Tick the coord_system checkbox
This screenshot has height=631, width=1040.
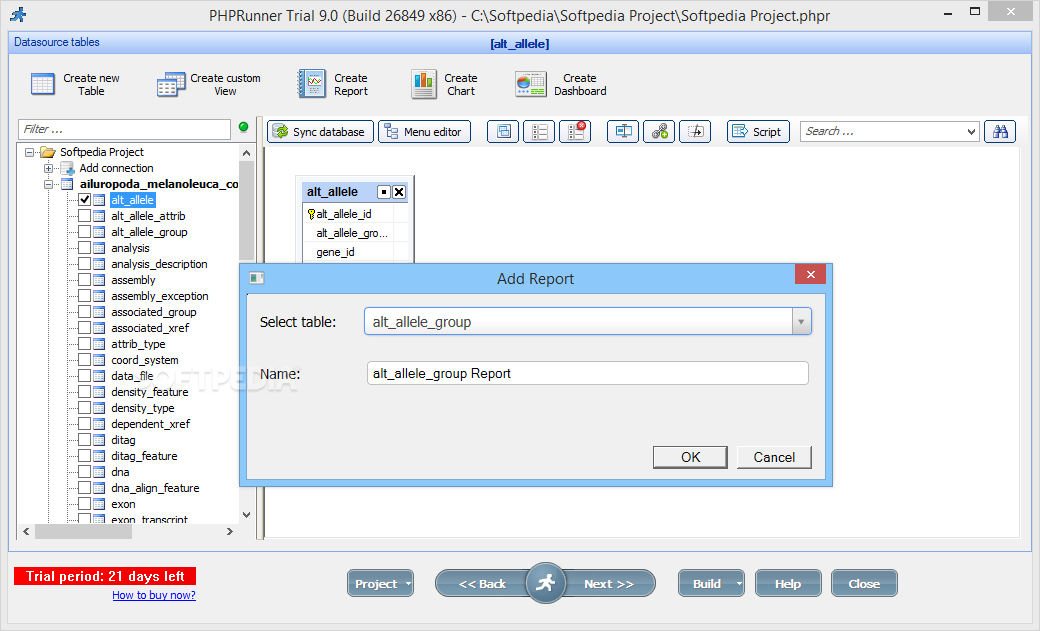(x=84, y=360)
